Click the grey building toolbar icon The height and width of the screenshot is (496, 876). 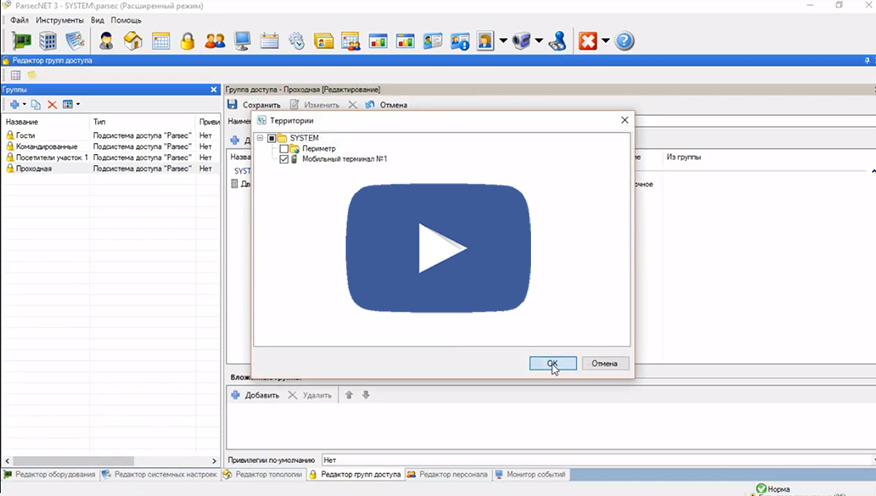pos(48,41)
